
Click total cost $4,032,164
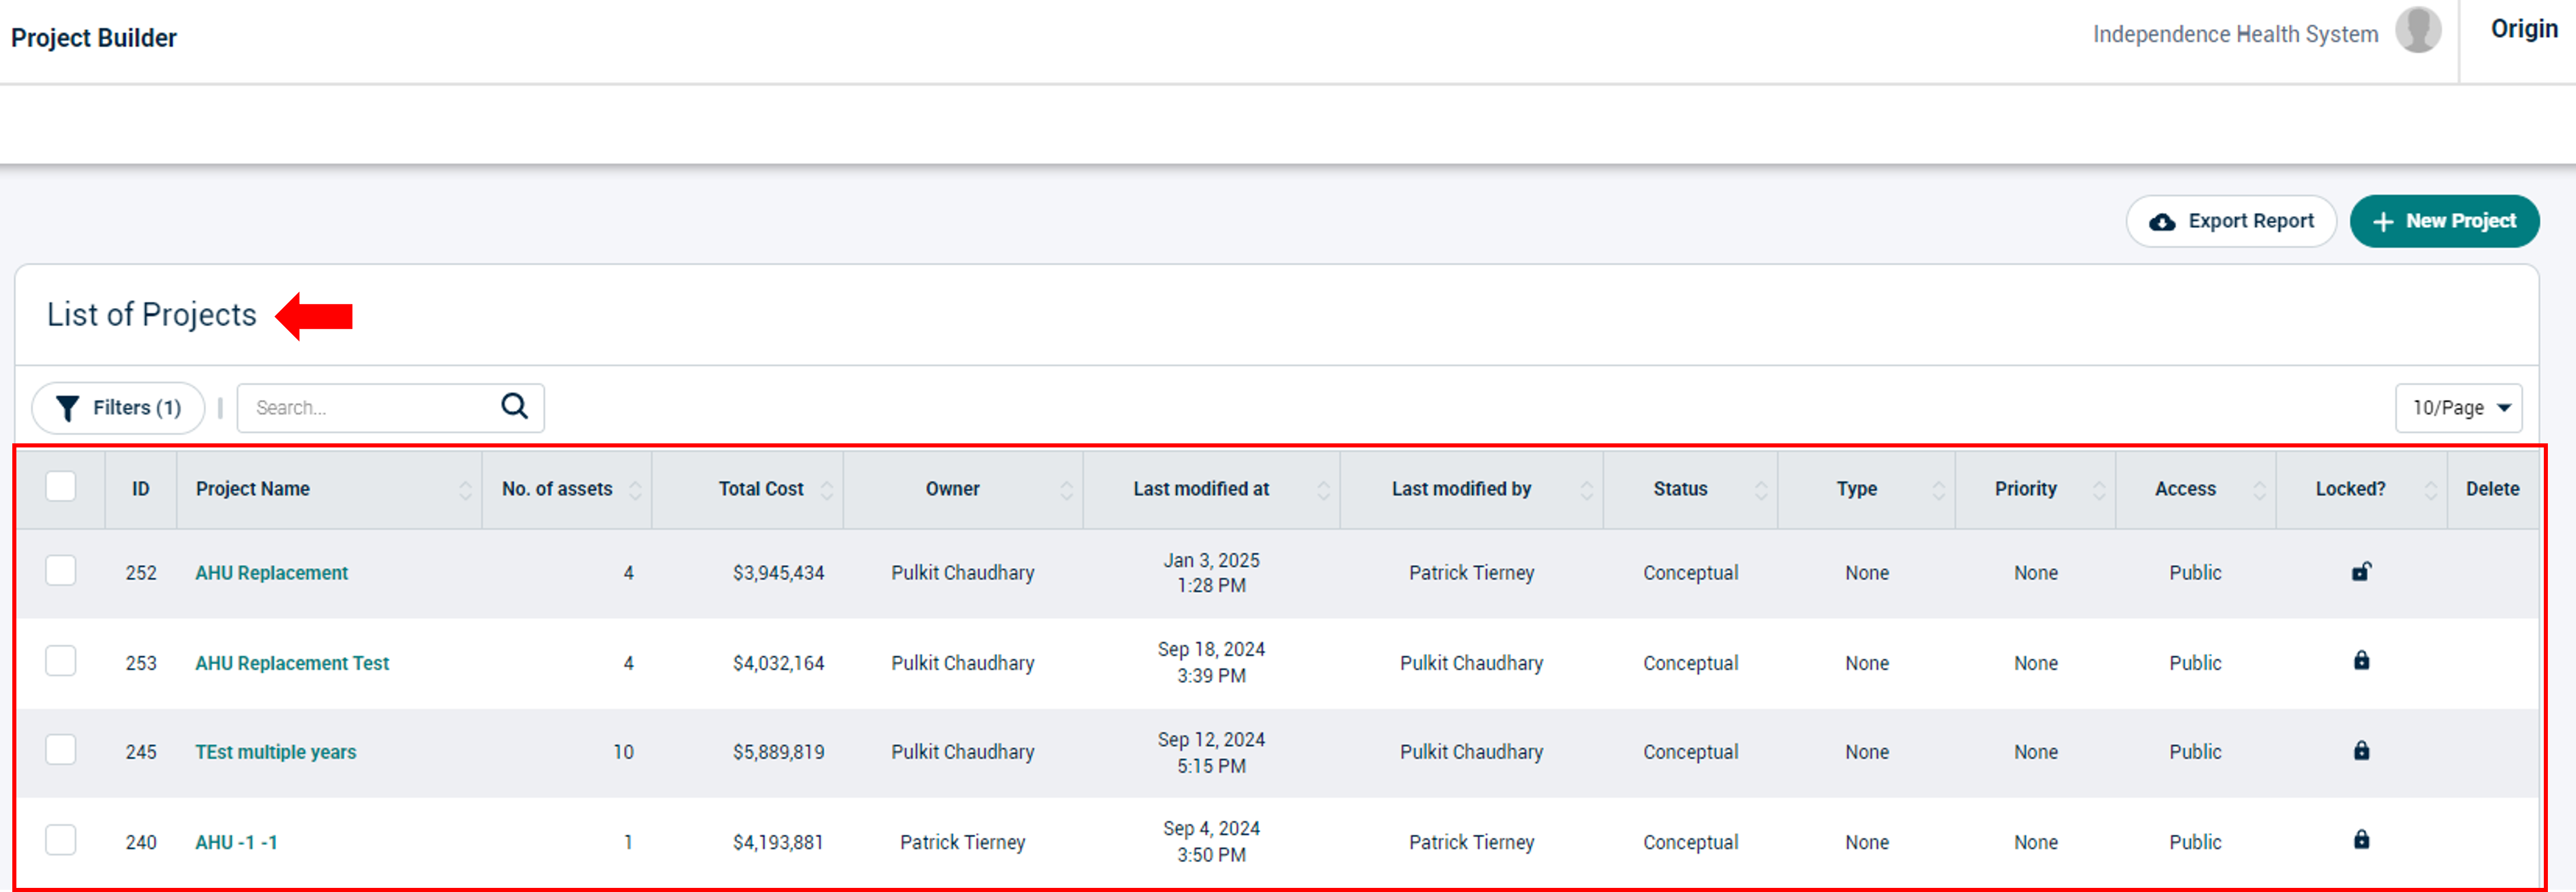779,663
